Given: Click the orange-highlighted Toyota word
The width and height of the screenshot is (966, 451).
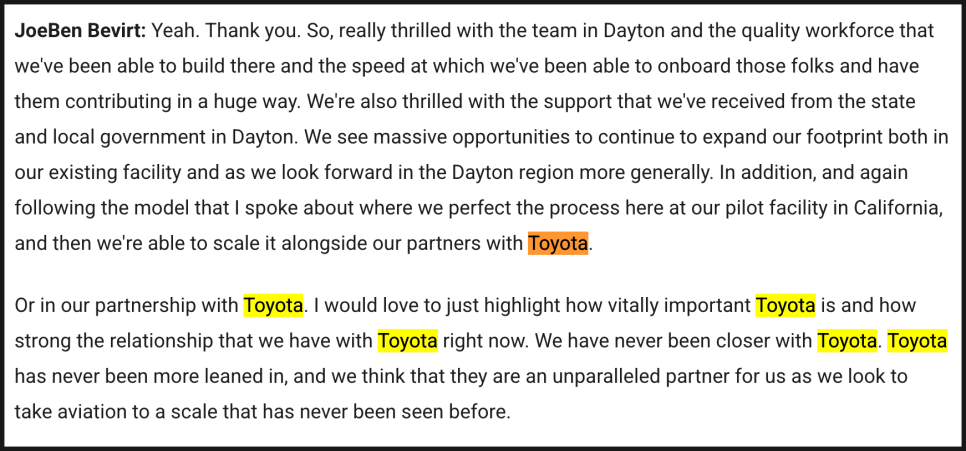Looking at the screenshot, I should pyautogui.click(x=557, y=243).
